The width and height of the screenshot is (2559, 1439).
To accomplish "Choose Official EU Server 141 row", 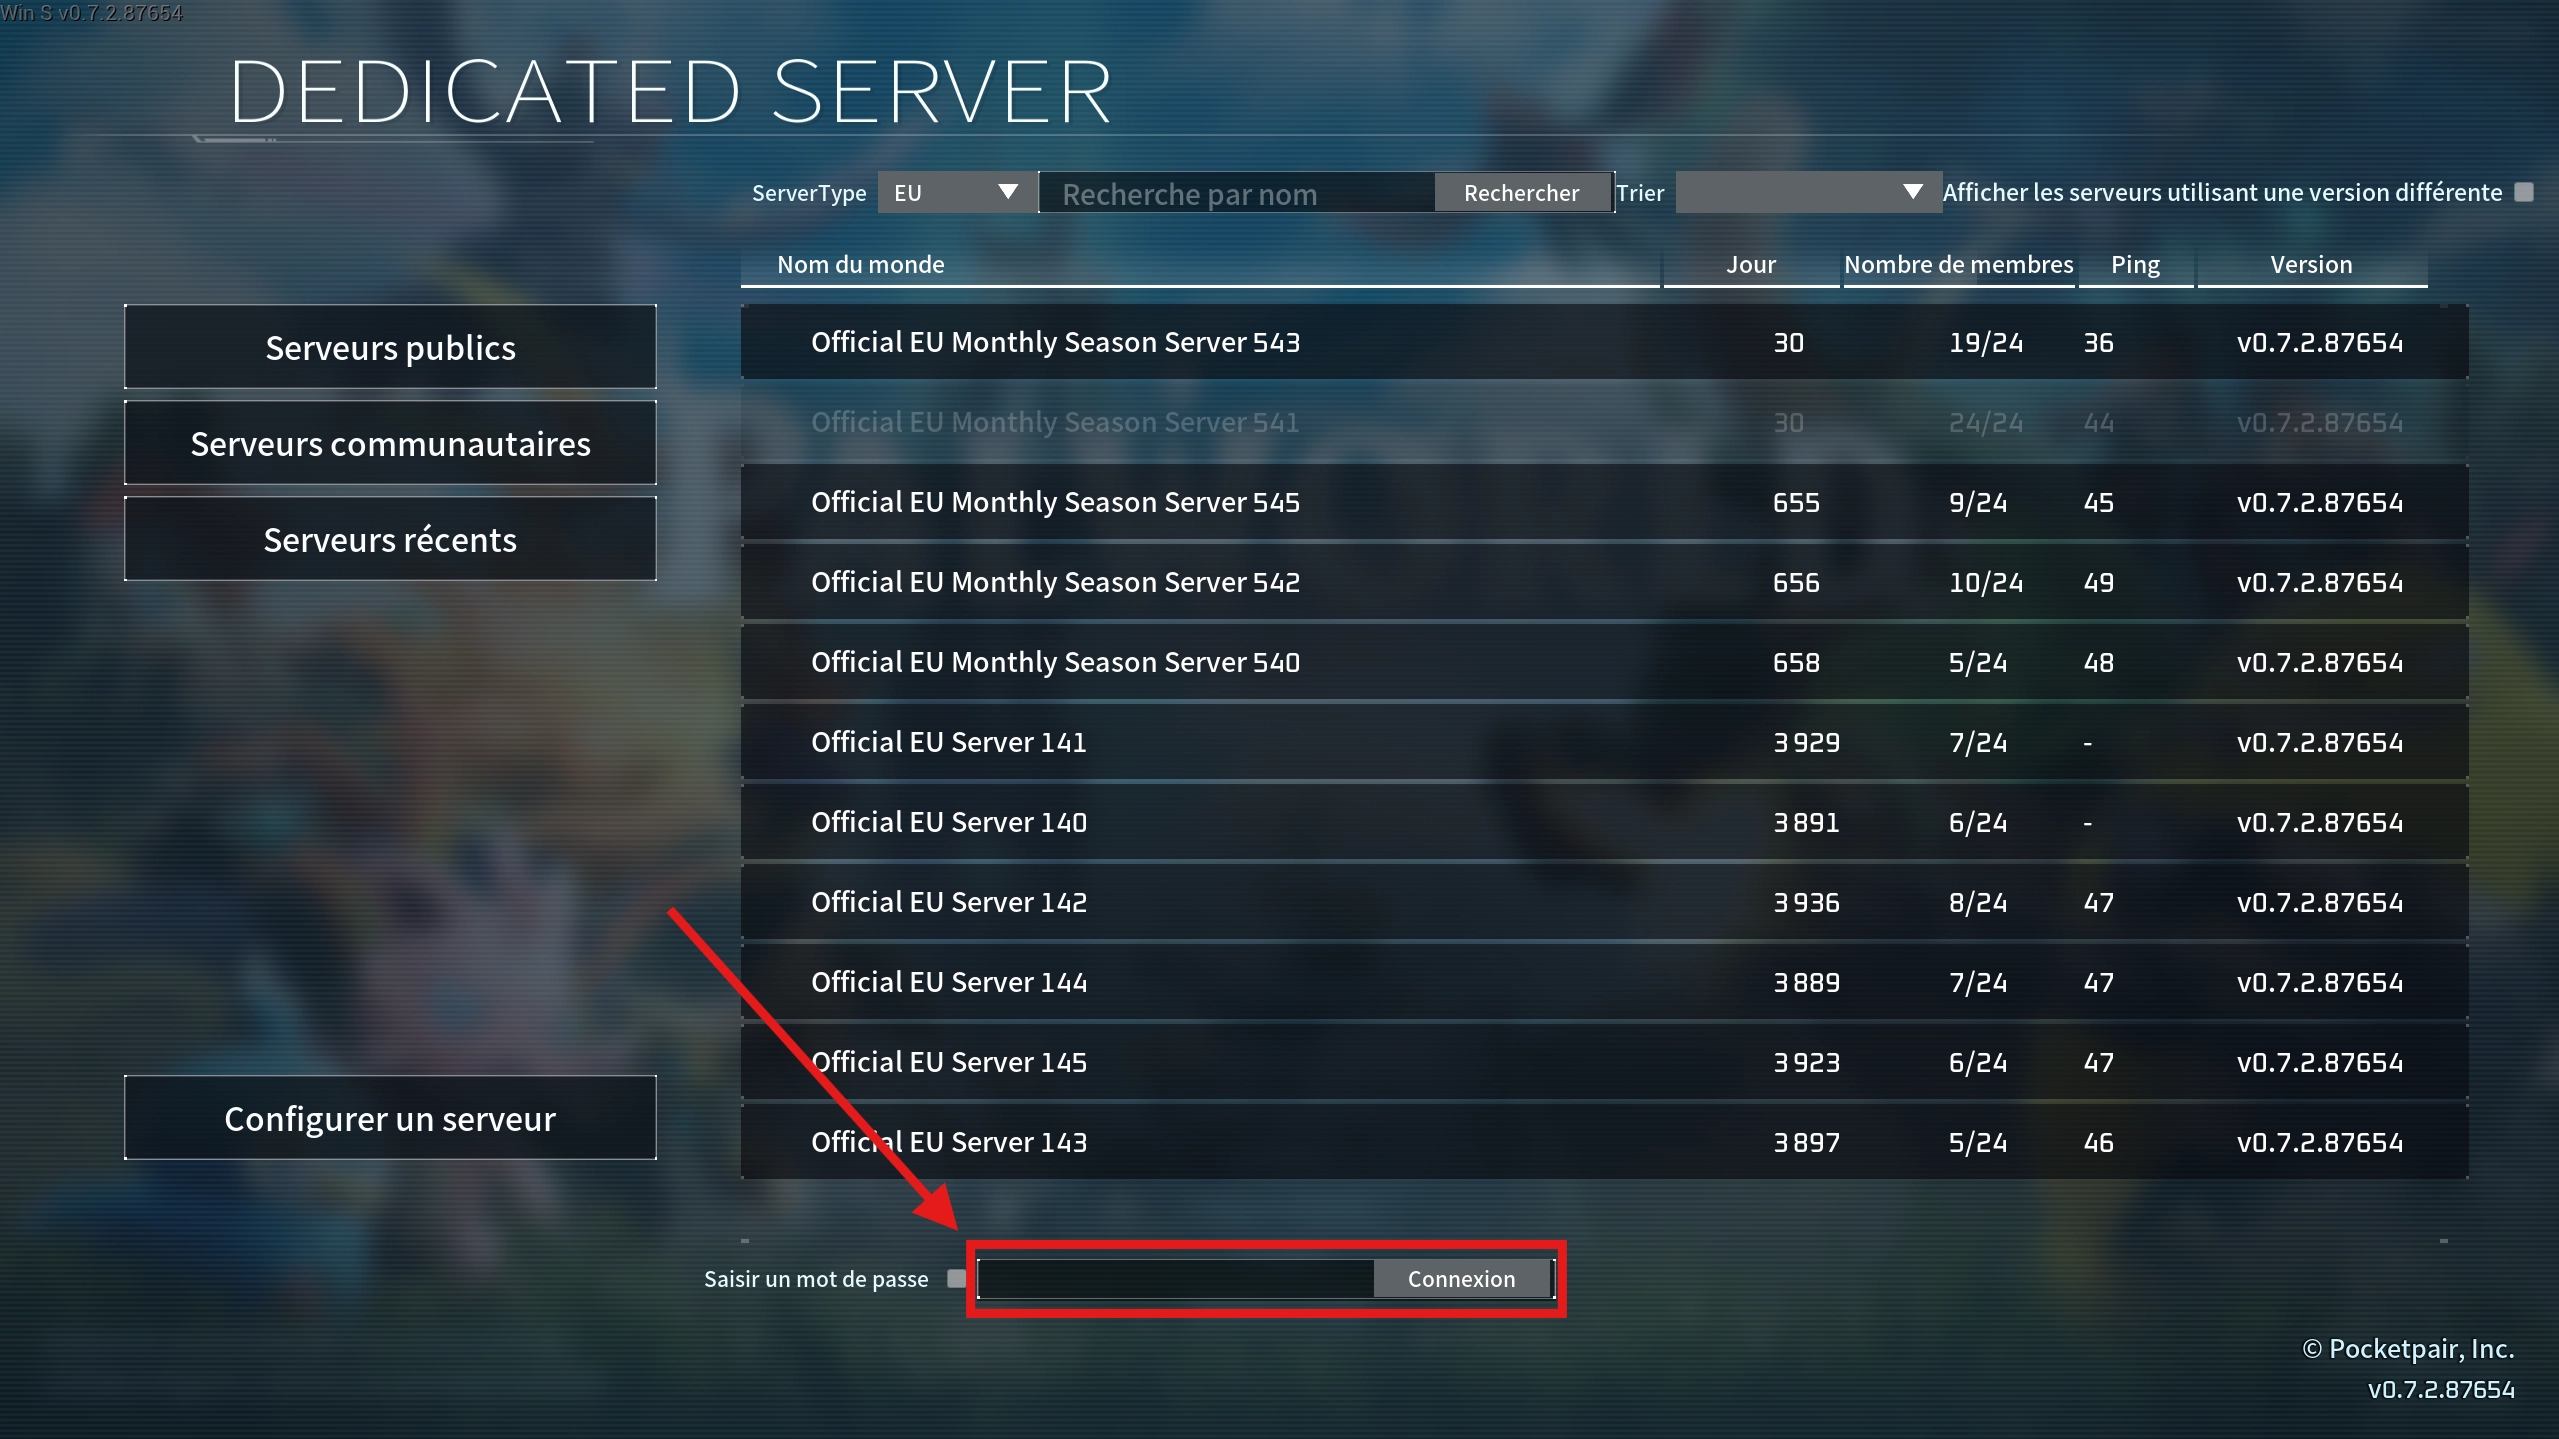I will 1604,742.
